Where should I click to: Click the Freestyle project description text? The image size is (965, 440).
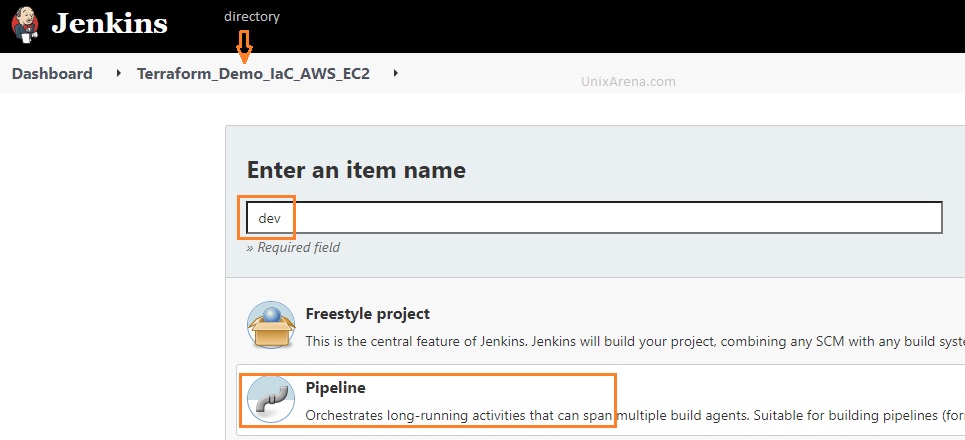pos(635,341)
